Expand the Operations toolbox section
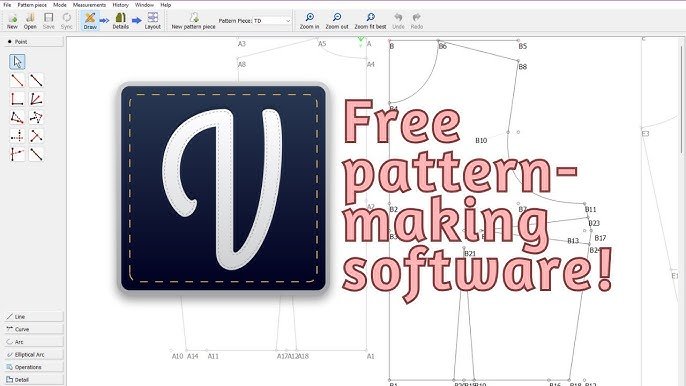 [x=34, y=367]
